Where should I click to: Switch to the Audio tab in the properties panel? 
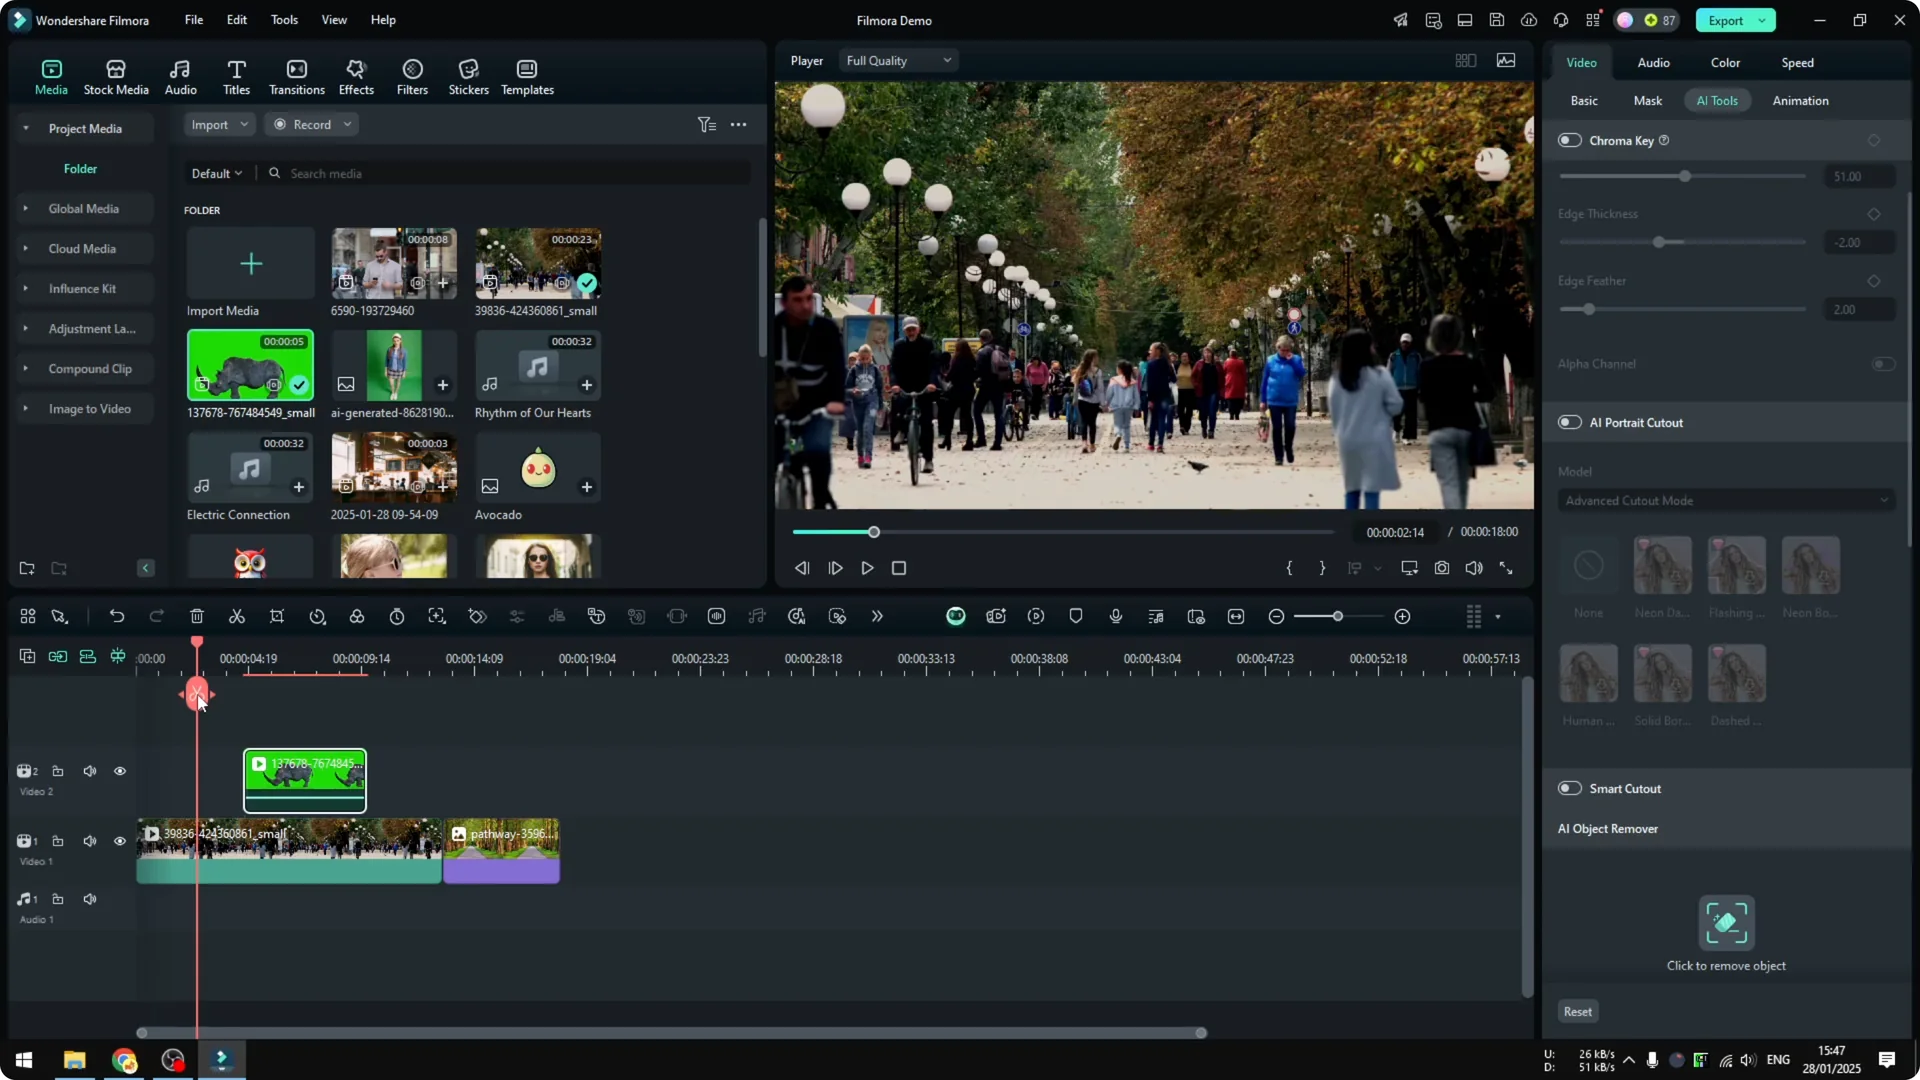tap(1652, 62)
